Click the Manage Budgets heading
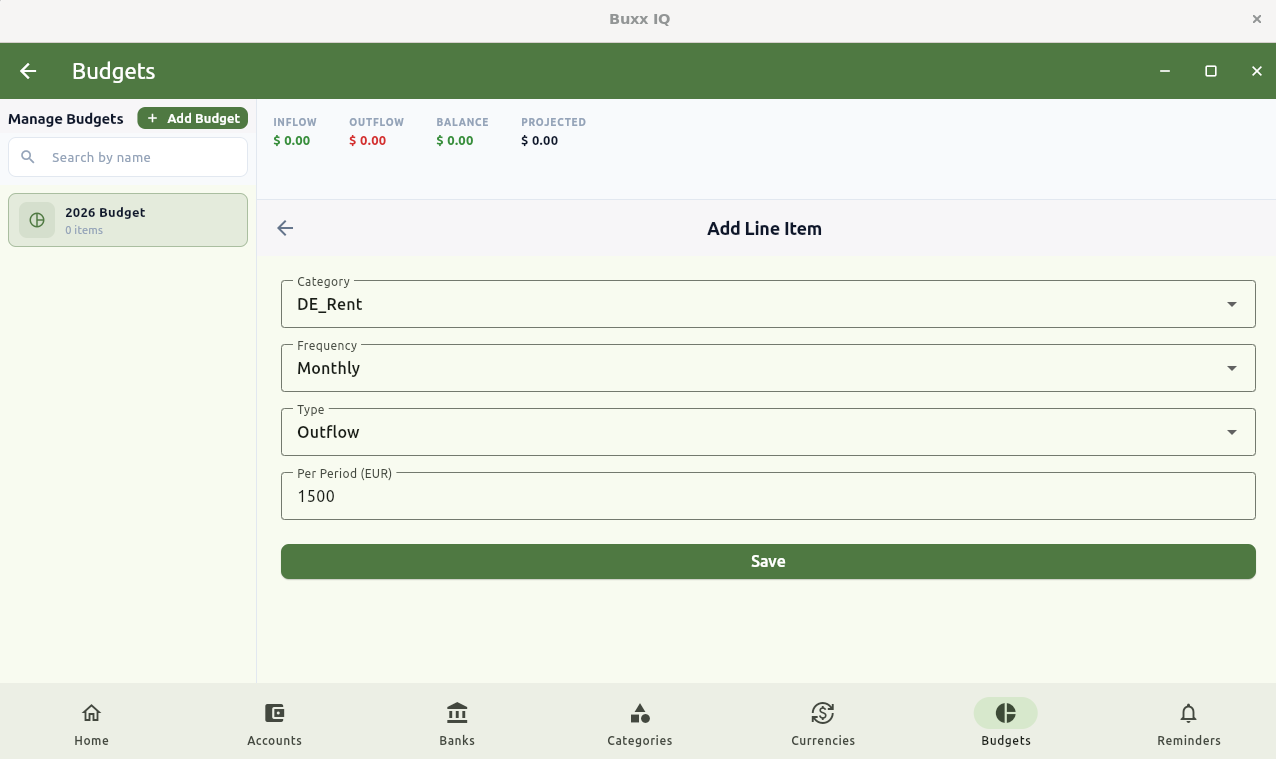This screenshot has width=1276, height=759. (66, 119)
